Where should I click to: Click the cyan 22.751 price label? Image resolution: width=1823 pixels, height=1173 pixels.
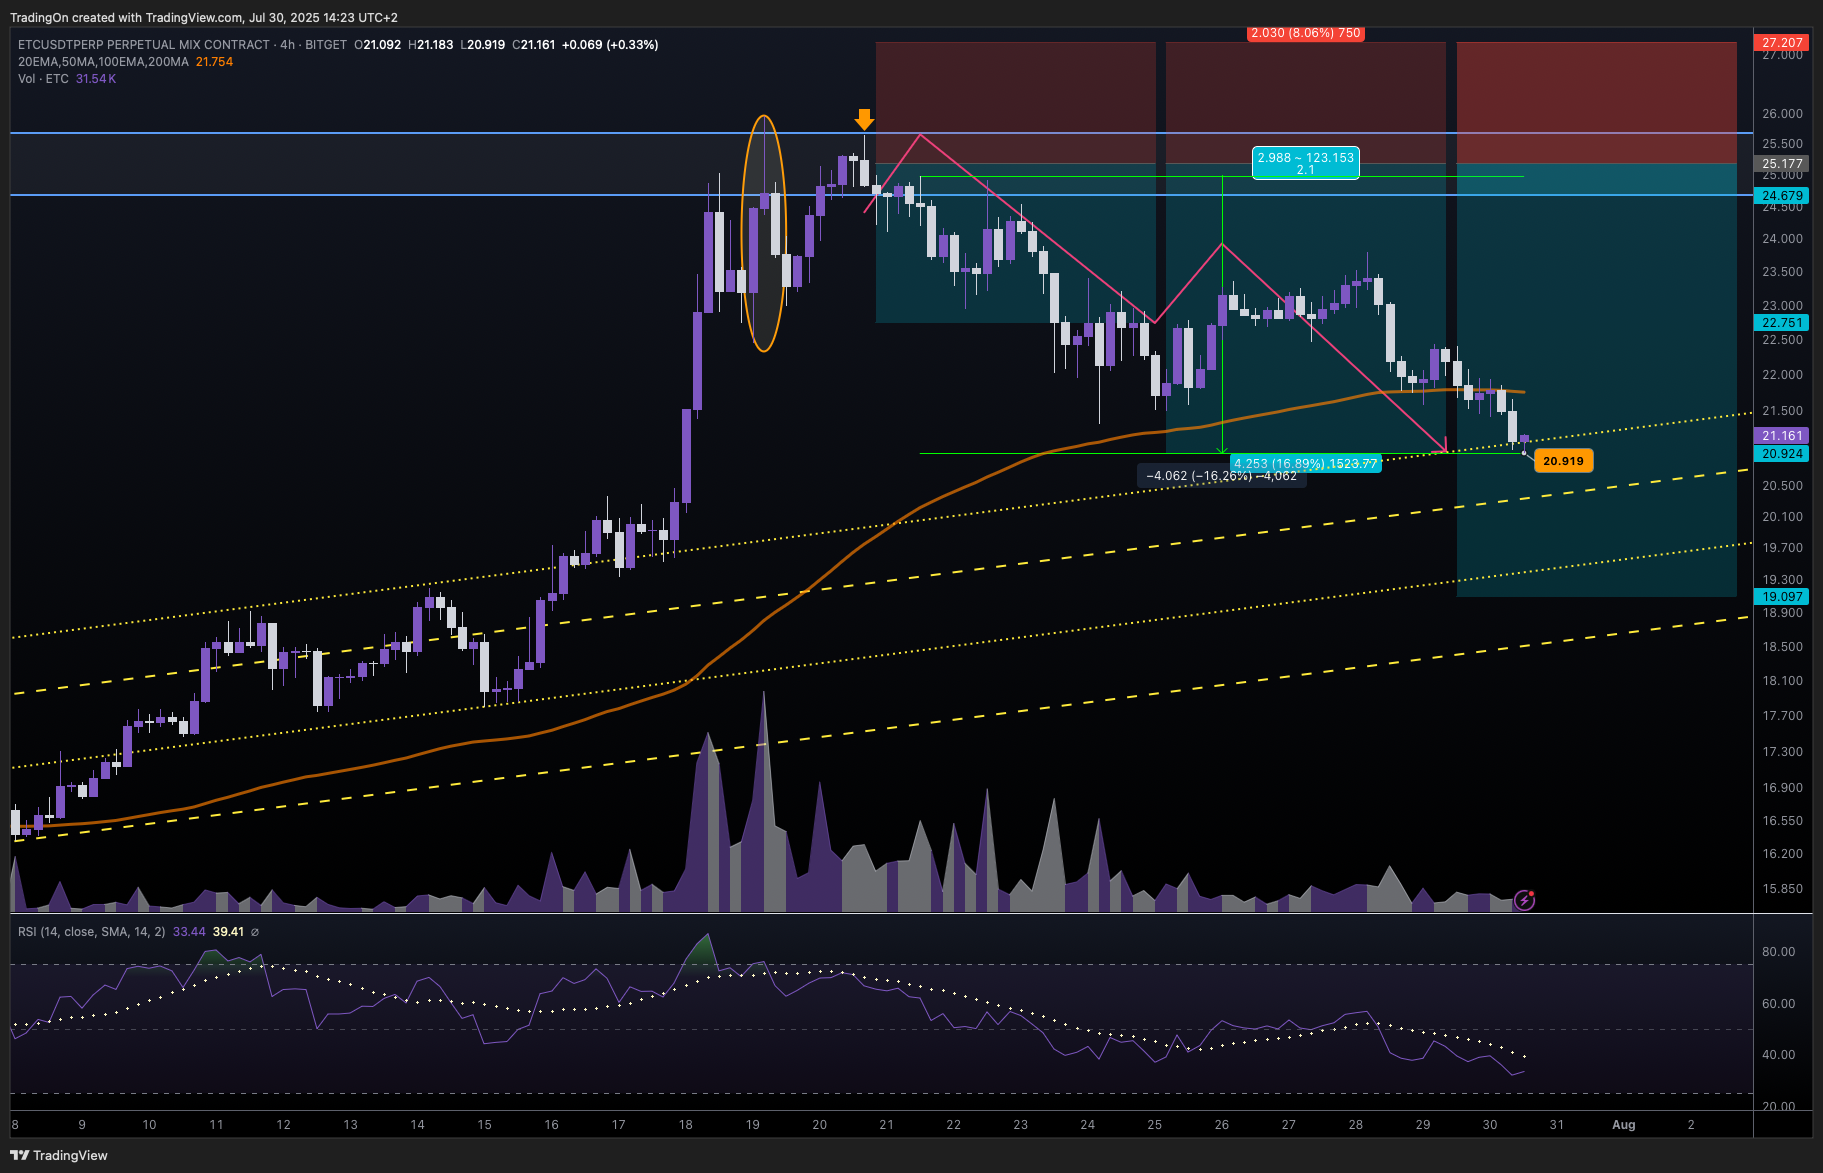[x=1783, y=323]
